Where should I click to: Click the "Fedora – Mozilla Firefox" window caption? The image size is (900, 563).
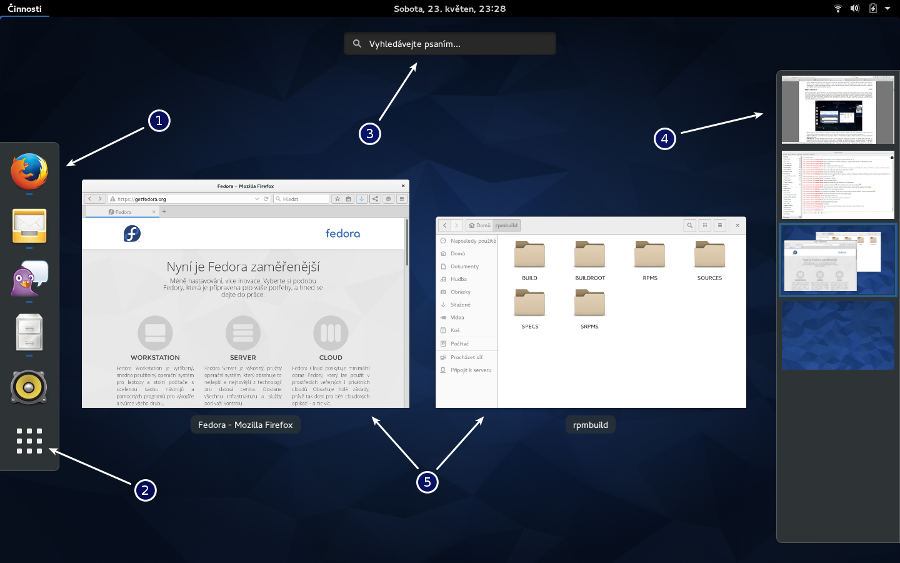245,425
